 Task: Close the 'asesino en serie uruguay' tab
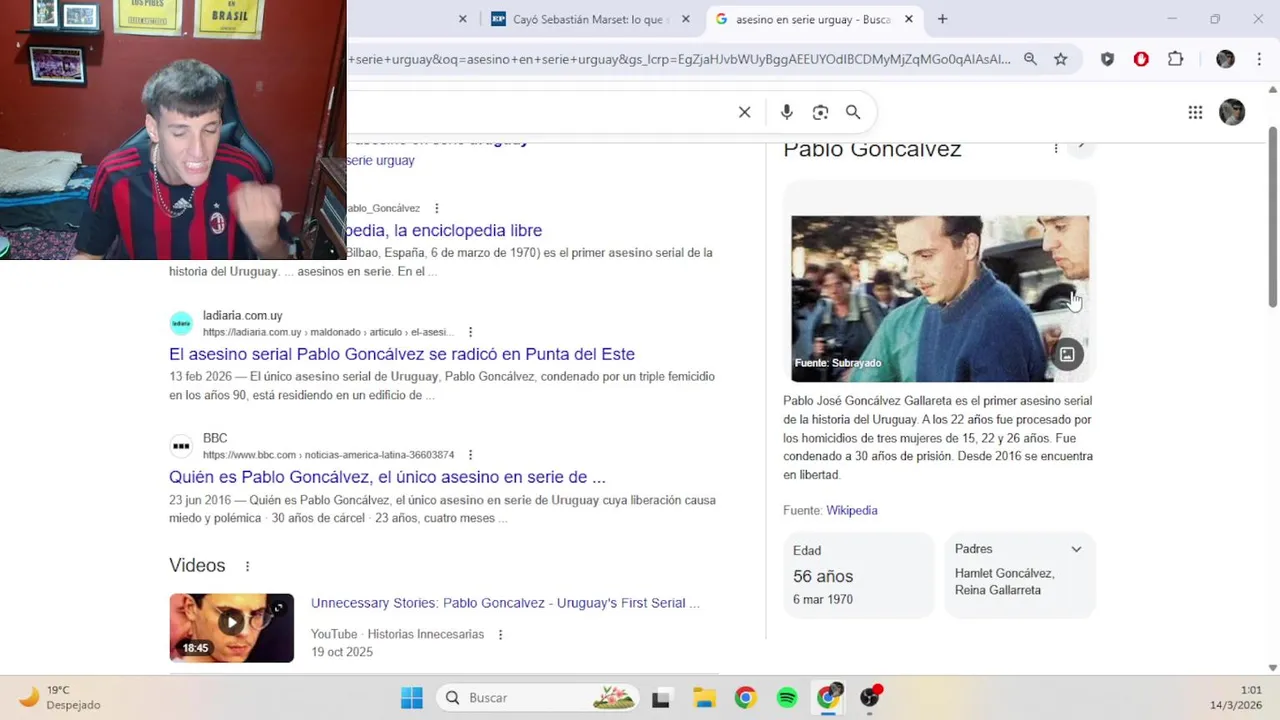(909, 19)
